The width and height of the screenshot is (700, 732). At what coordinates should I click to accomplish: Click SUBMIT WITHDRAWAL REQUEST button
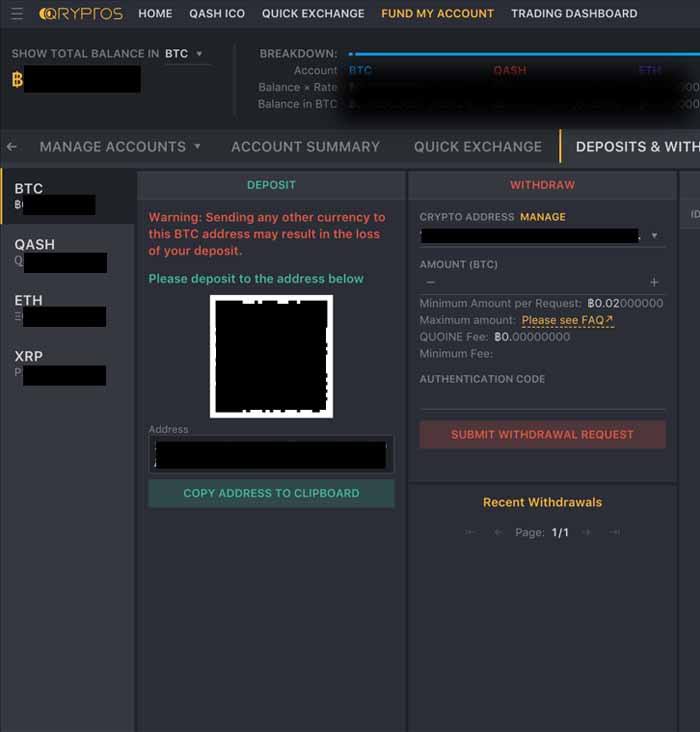pyautogui.click(x=542, y=435)
